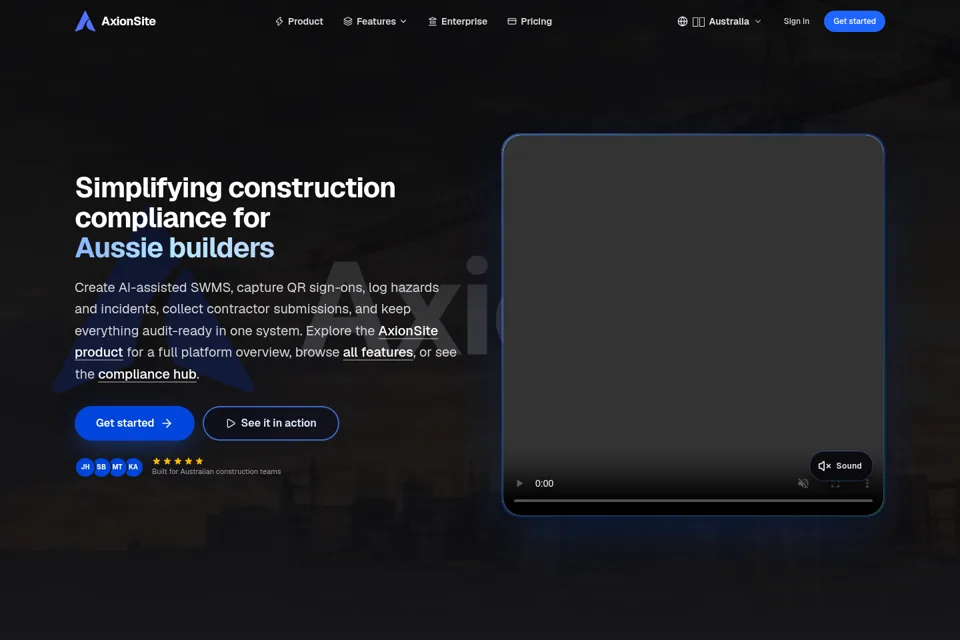Image resolution: width=960 pixels, height=640 pixels.
Task: Click the video progress bar
Action: point(693,500)
